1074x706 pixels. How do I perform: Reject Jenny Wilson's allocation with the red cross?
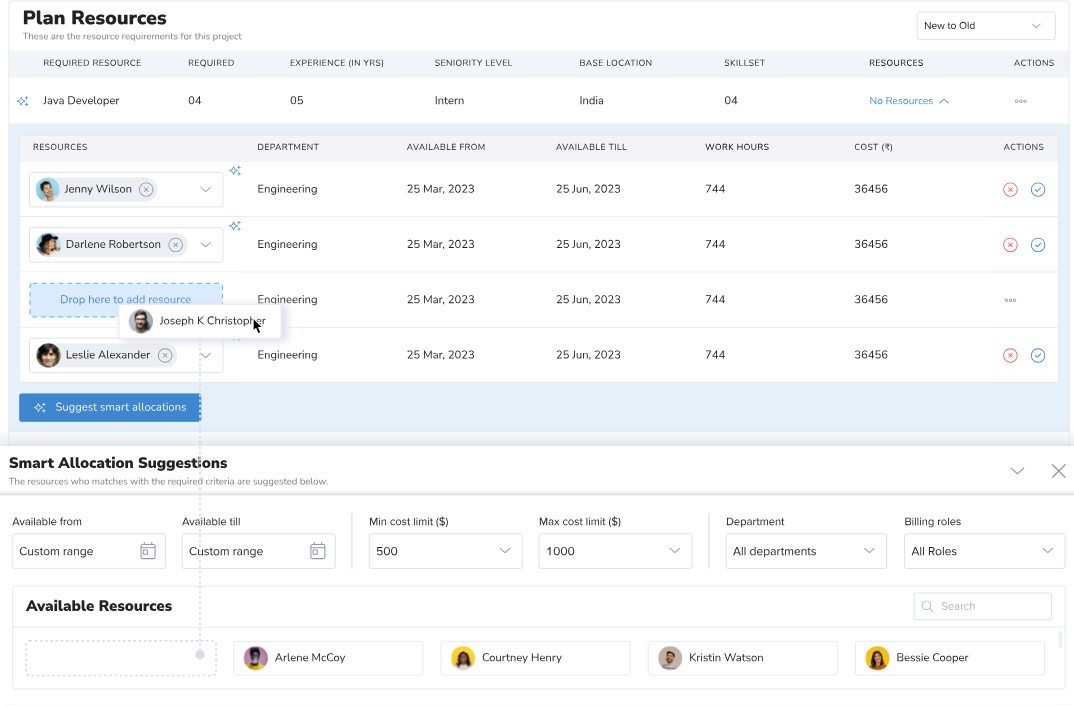click(x=1010, y=189)
